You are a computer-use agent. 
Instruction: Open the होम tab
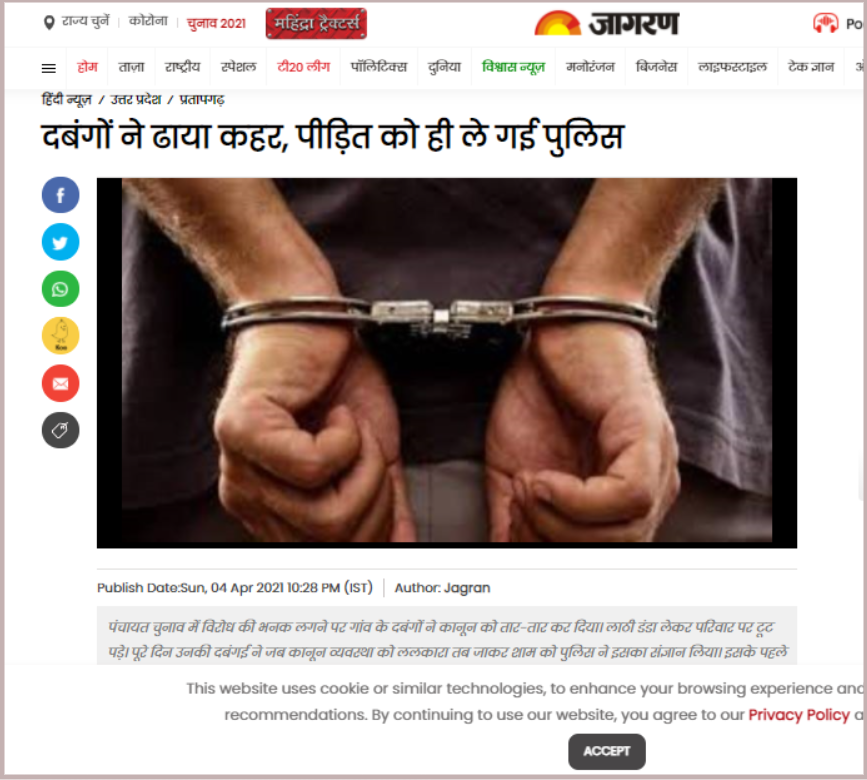(87, 67)
